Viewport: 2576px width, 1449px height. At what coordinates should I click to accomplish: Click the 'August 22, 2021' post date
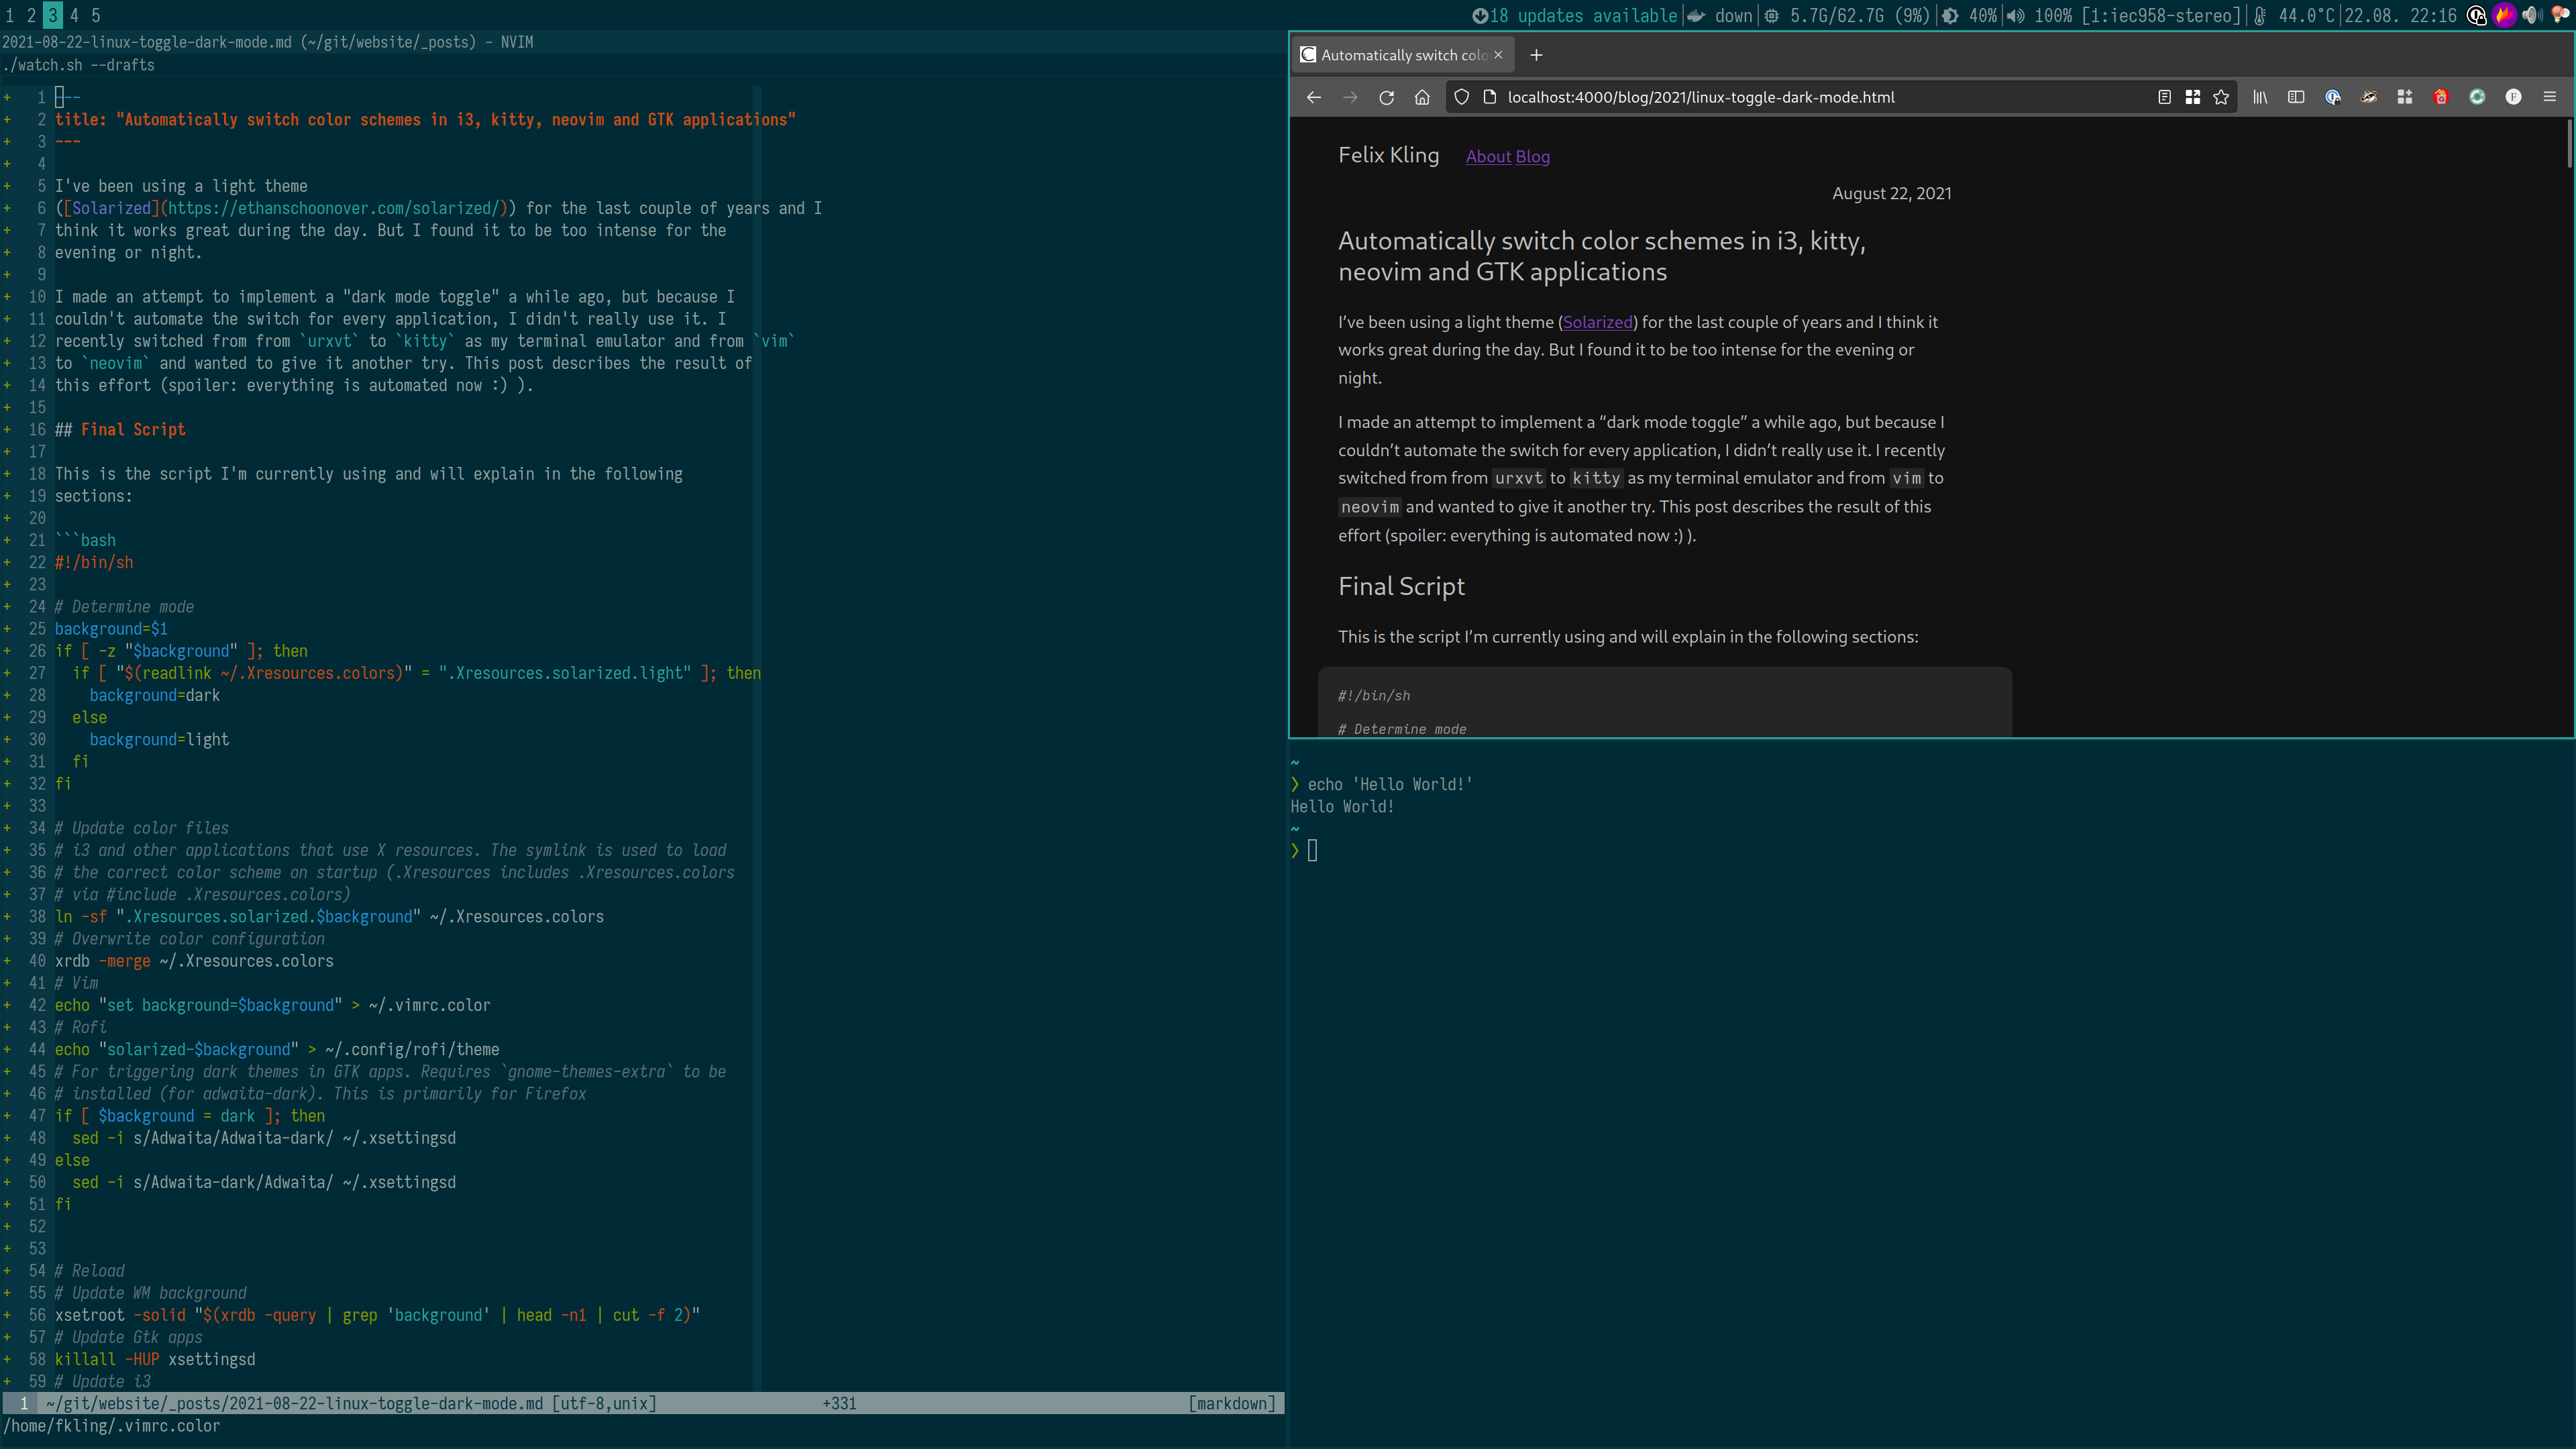click(x=1891, y=194)
